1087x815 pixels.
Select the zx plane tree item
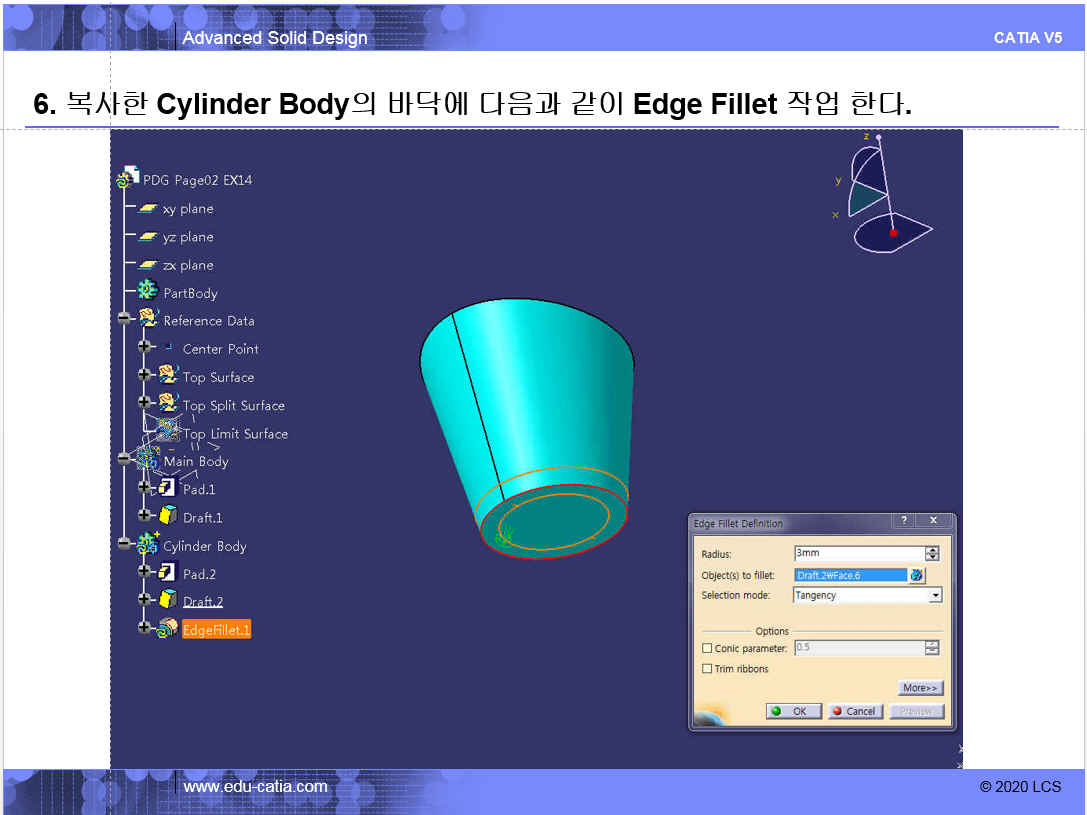tap(188, 265)
